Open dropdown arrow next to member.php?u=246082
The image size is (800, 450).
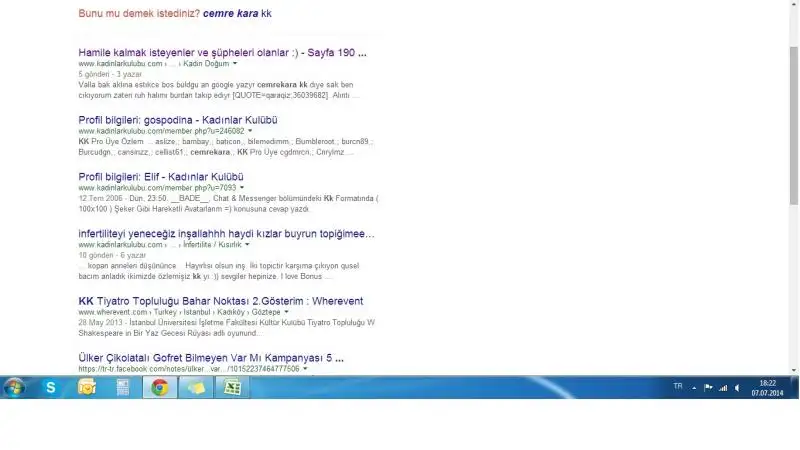[x=250, y=131]
